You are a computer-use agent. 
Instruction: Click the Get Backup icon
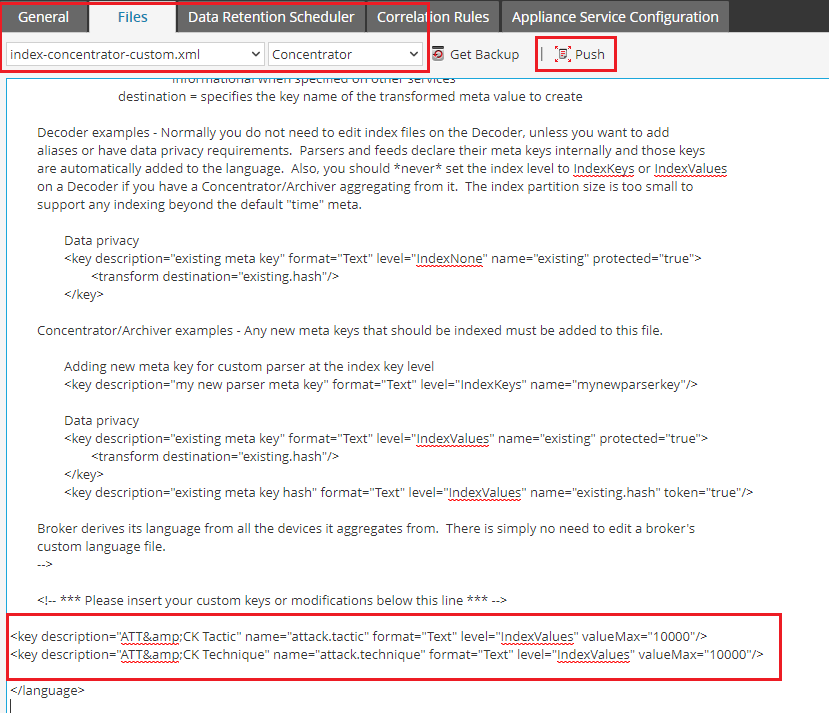(x=438, y=54)
